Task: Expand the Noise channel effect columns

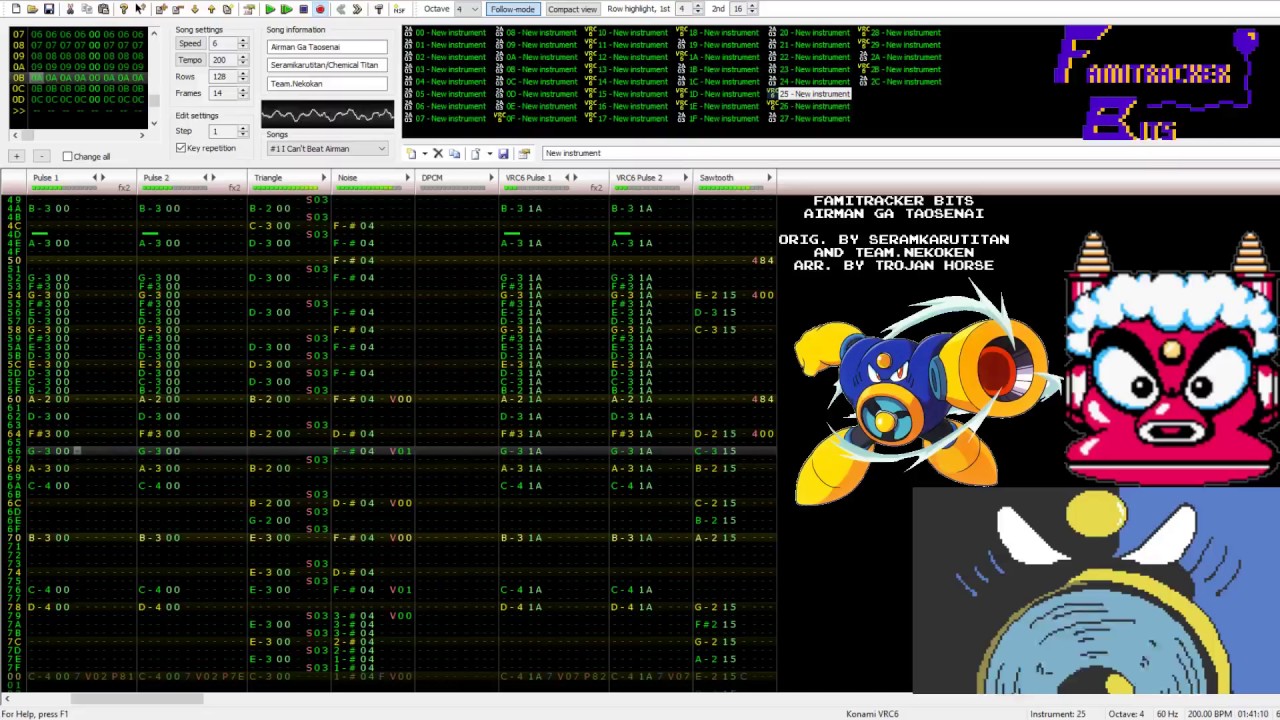Action: pos(407,177)
